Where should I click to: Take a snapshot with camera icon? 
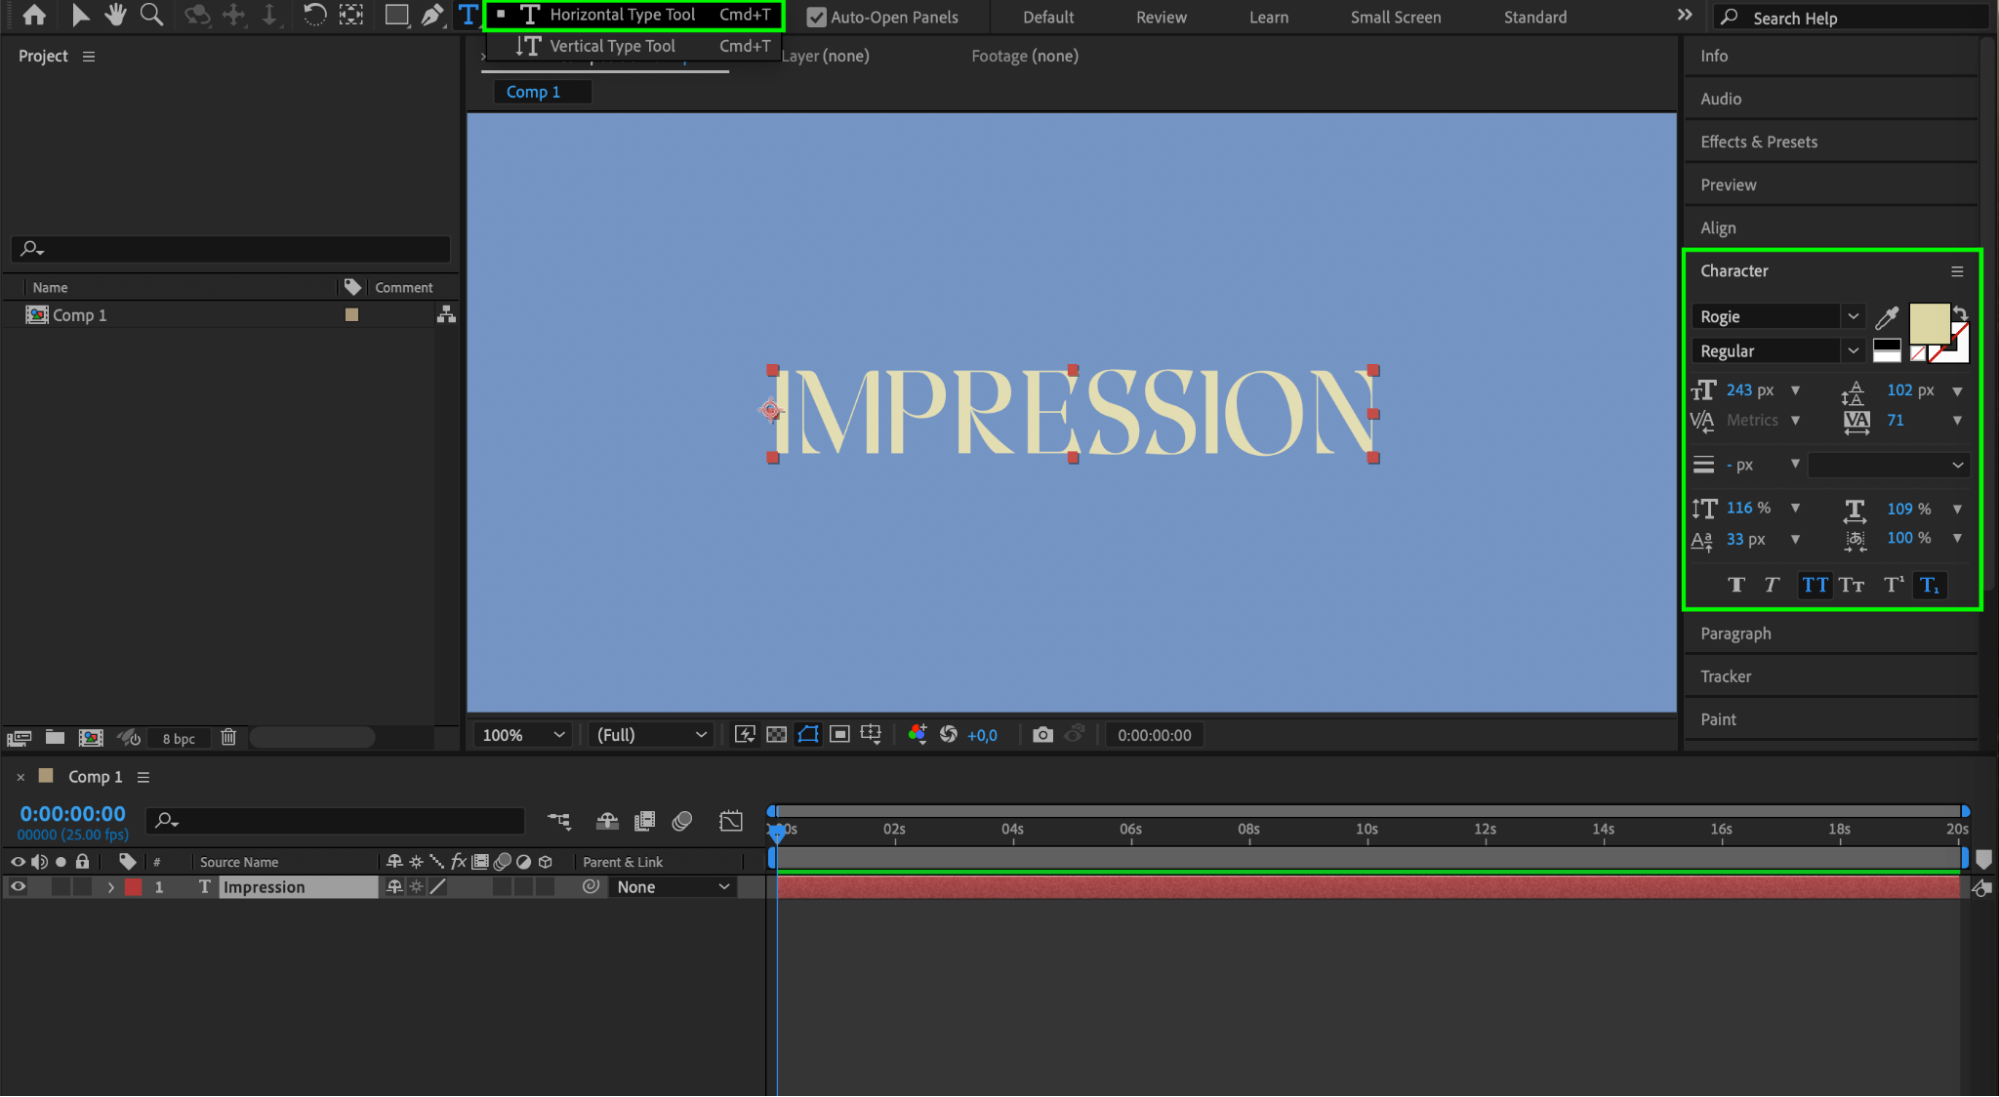click(x=1042, y=735)
